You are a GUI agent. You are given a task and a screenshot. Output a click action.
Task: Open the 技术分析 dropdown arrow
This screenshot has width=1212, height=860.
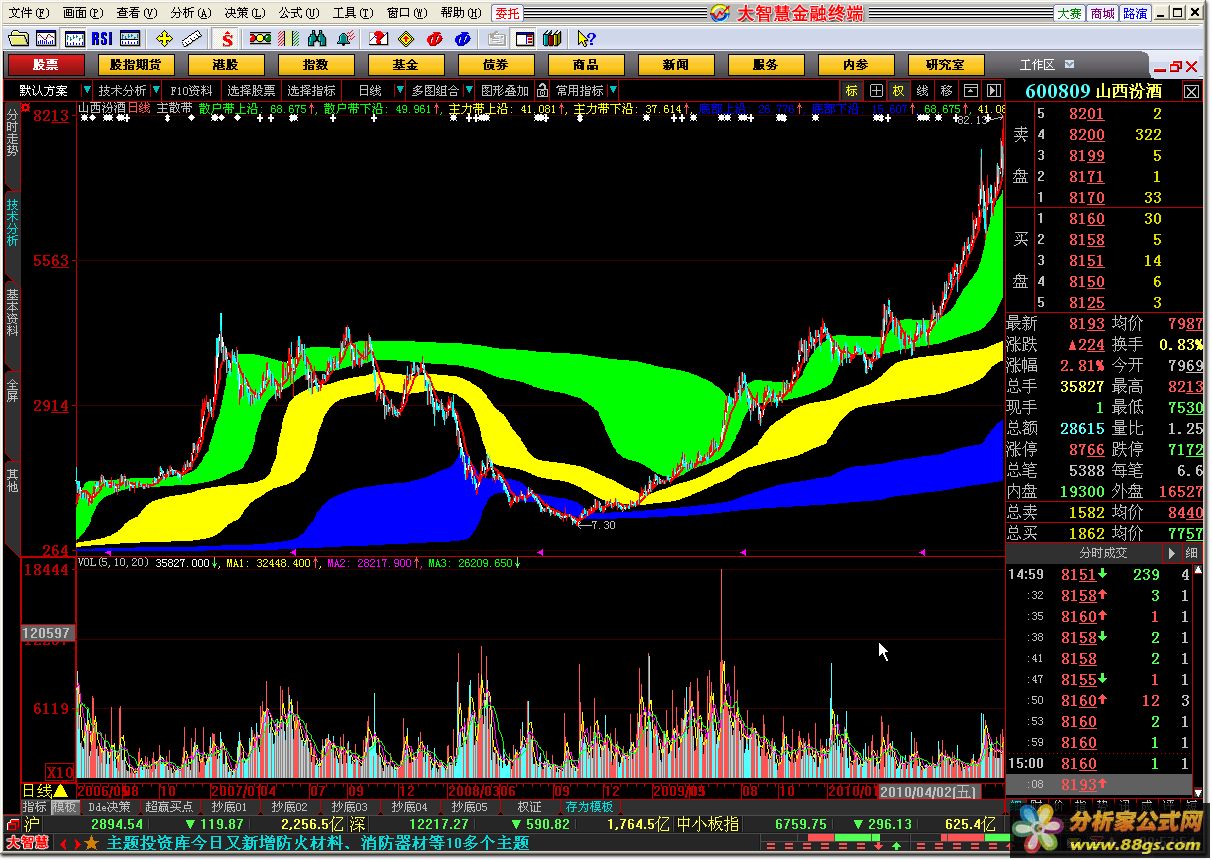(156, 90)
